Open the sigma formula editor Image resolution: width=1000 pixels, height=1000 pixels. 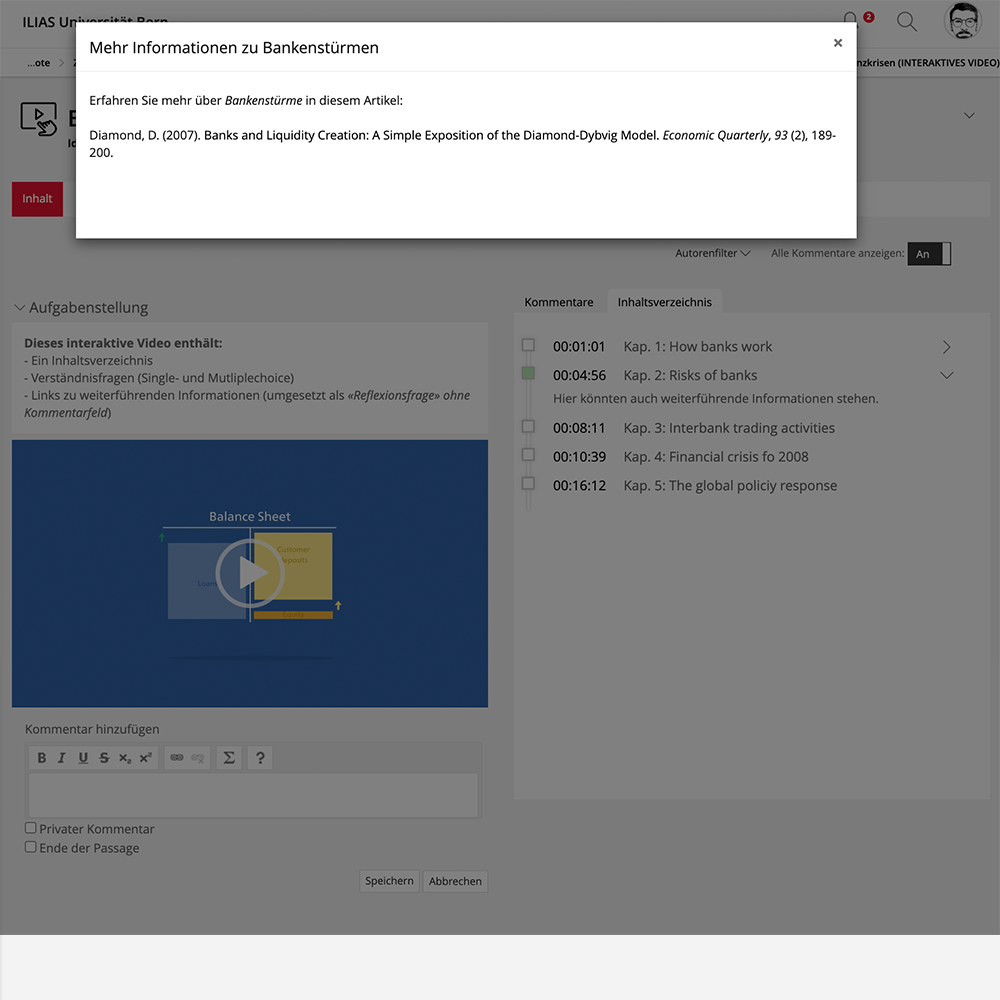point(229,758)
